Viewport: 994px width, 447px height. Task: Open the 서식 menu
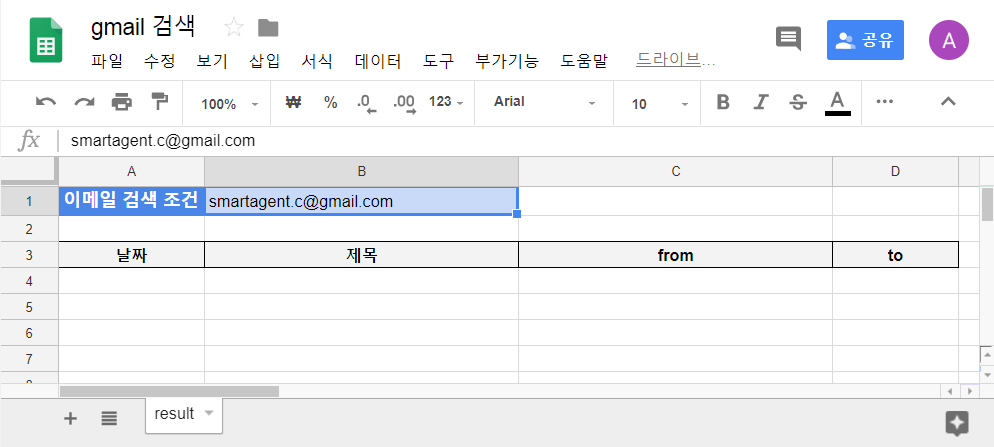(x=317, y=62)
